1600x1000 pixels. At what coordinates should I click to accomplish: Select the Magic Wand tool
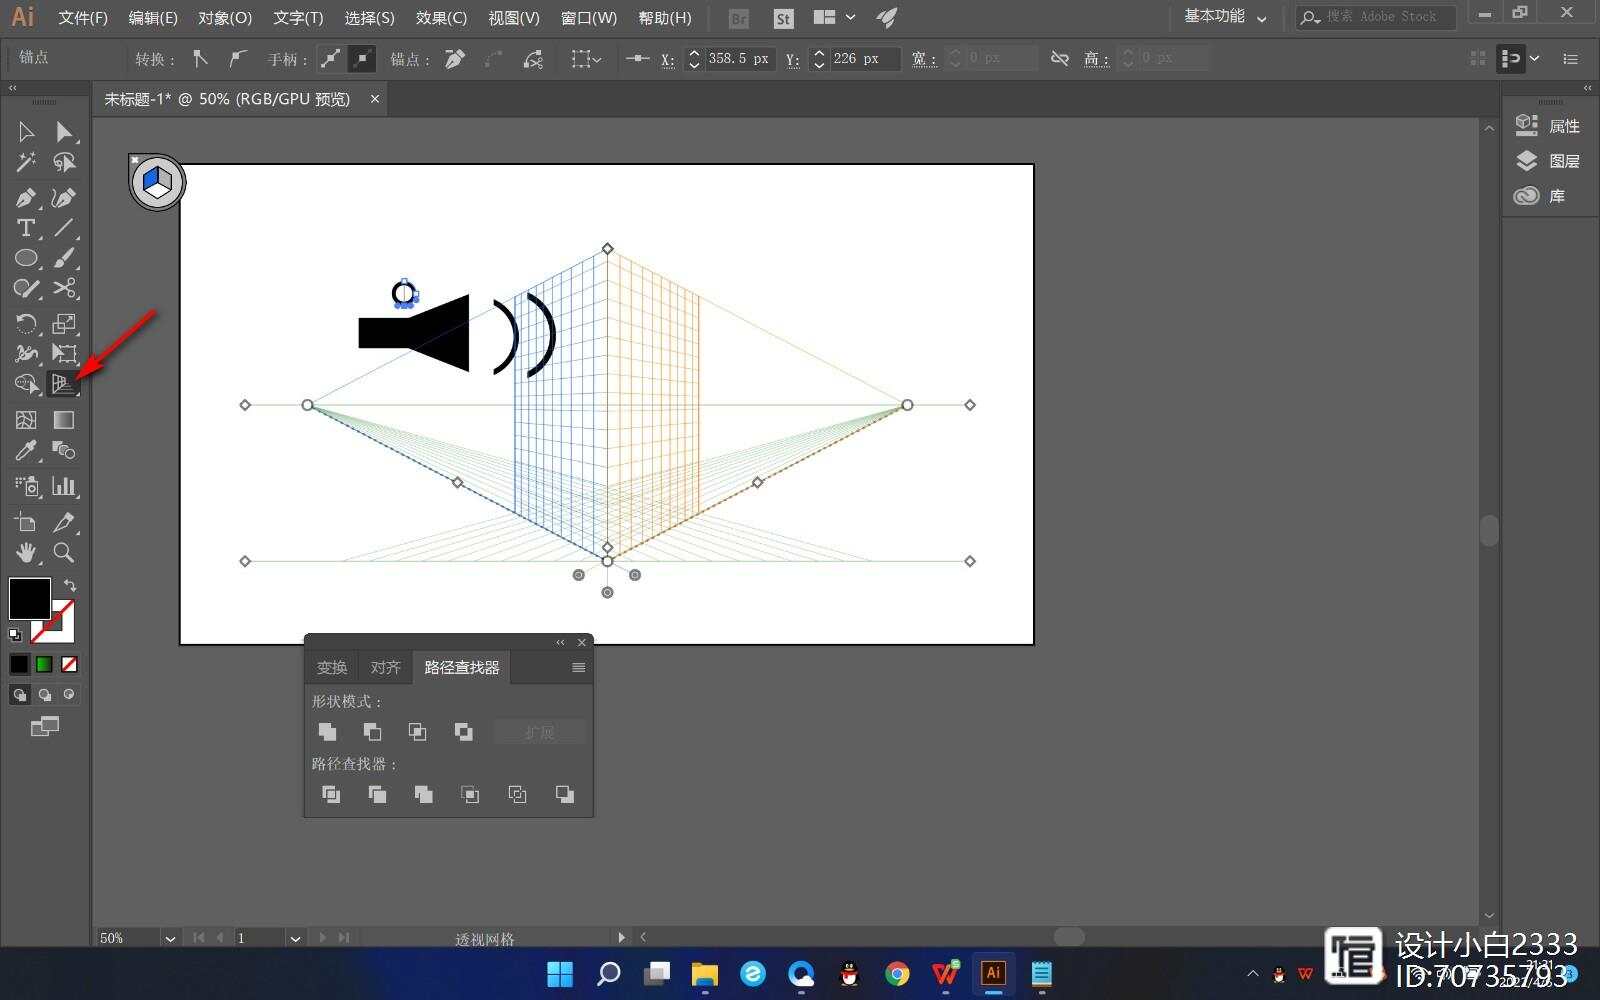point(26,162)
